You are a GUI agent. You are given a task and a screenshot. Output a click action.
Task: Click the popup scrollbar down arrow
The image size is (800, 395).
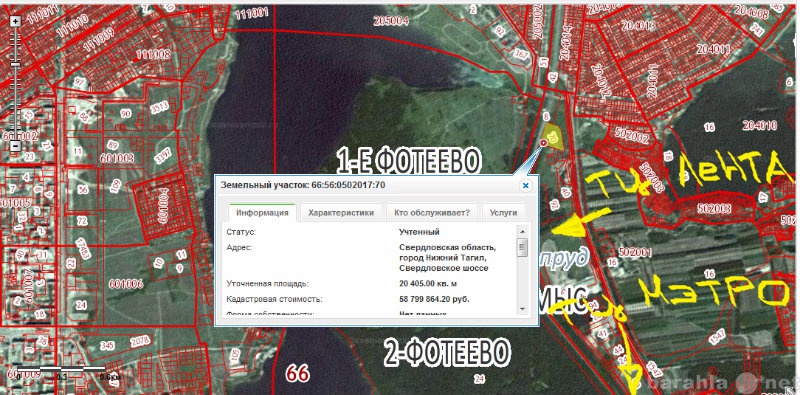click(522, 309)
